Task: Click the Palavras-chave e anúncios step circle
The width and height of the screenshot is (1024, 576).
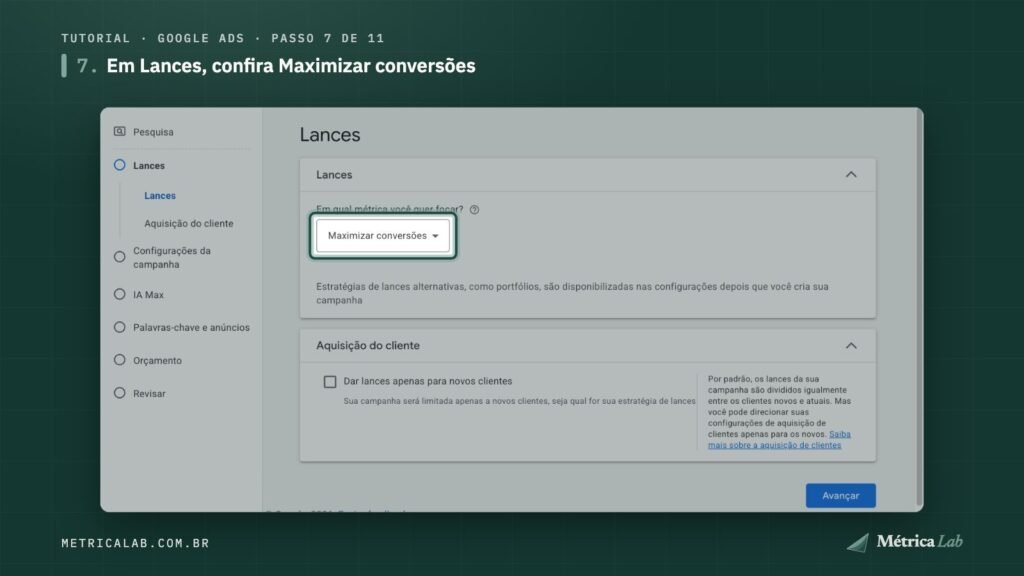Action: (120, 327)
